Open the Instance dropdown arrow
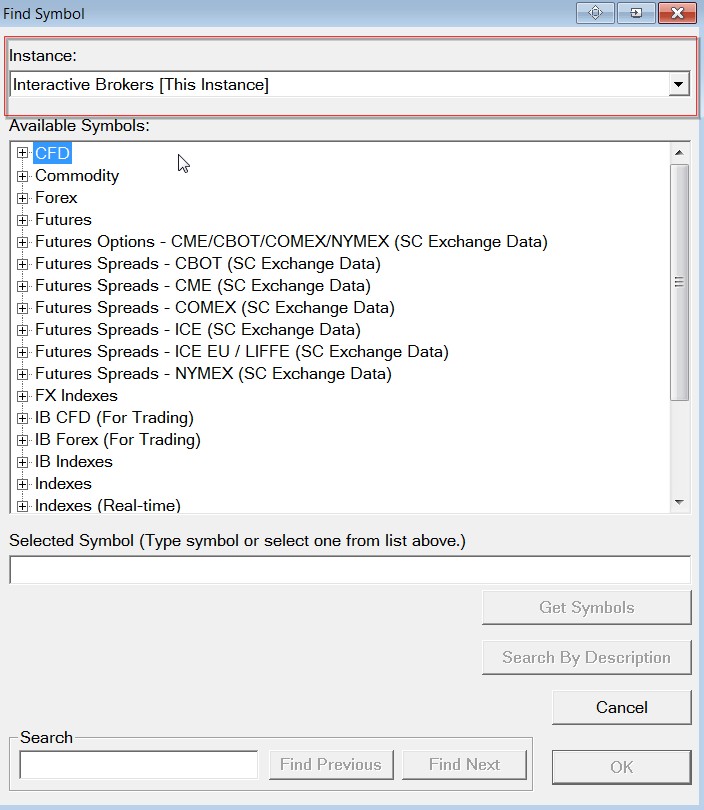The height and width of the screenshot is (810, 704). 679,84
